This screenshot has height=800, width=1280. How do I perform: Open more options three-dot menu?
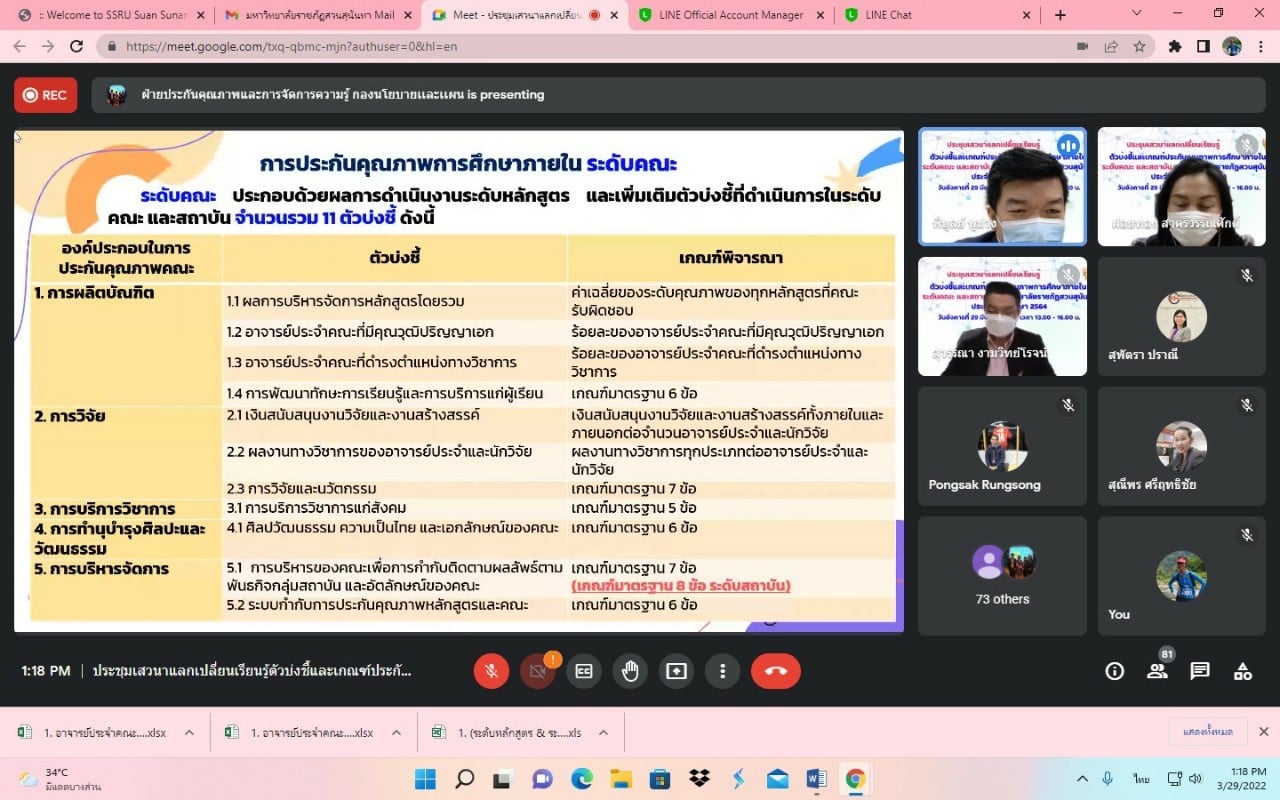pos(722,671)
